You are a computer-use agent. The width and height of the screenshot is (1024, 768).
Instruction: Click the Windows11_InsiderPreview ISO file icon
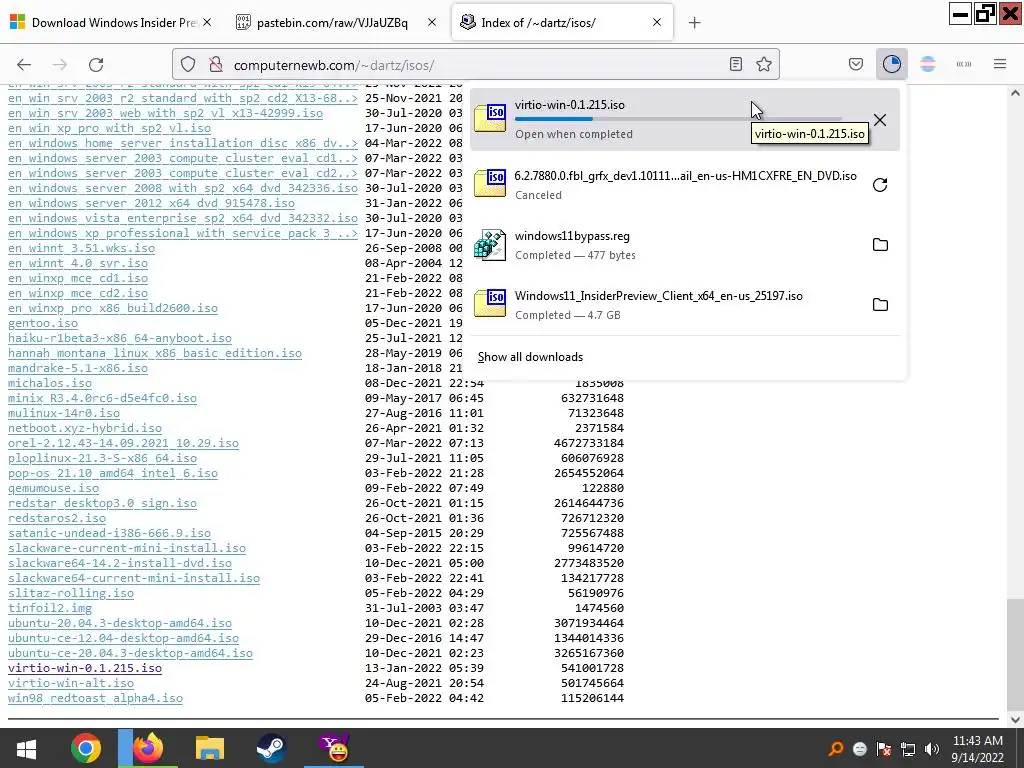490,304
